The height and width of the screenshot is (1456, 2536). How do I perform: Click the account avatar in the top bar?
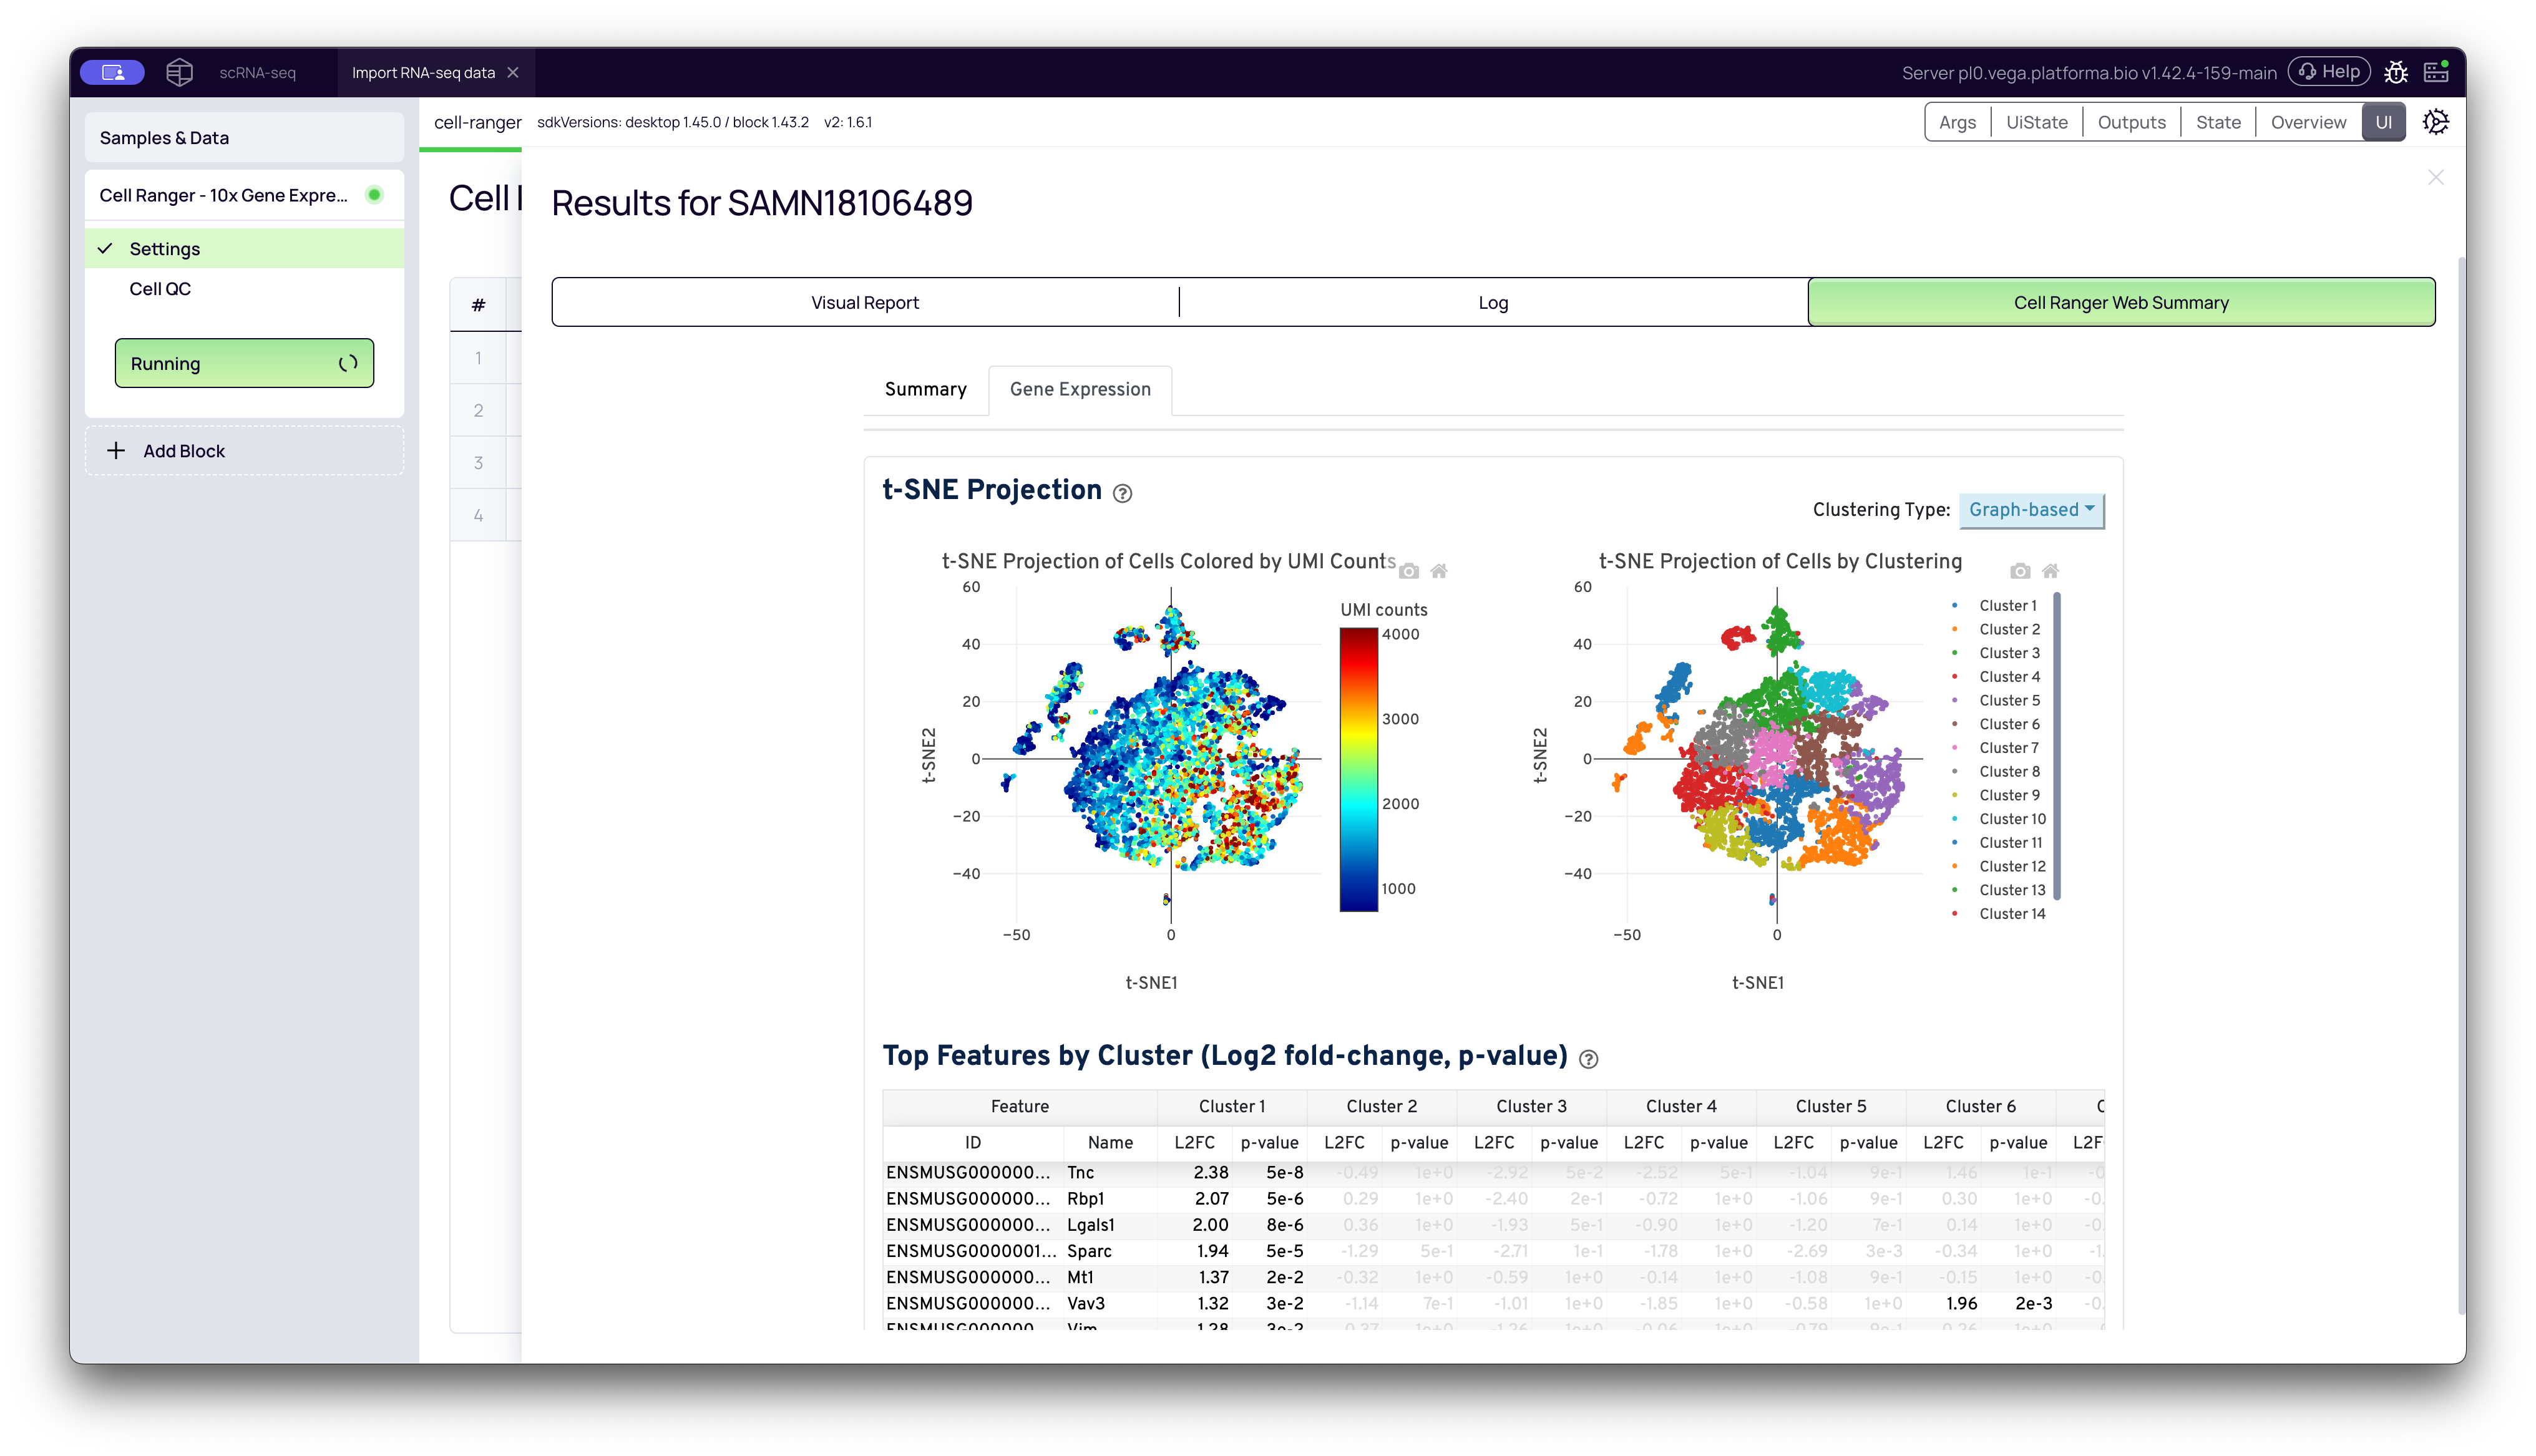click(x=112, y=71)
